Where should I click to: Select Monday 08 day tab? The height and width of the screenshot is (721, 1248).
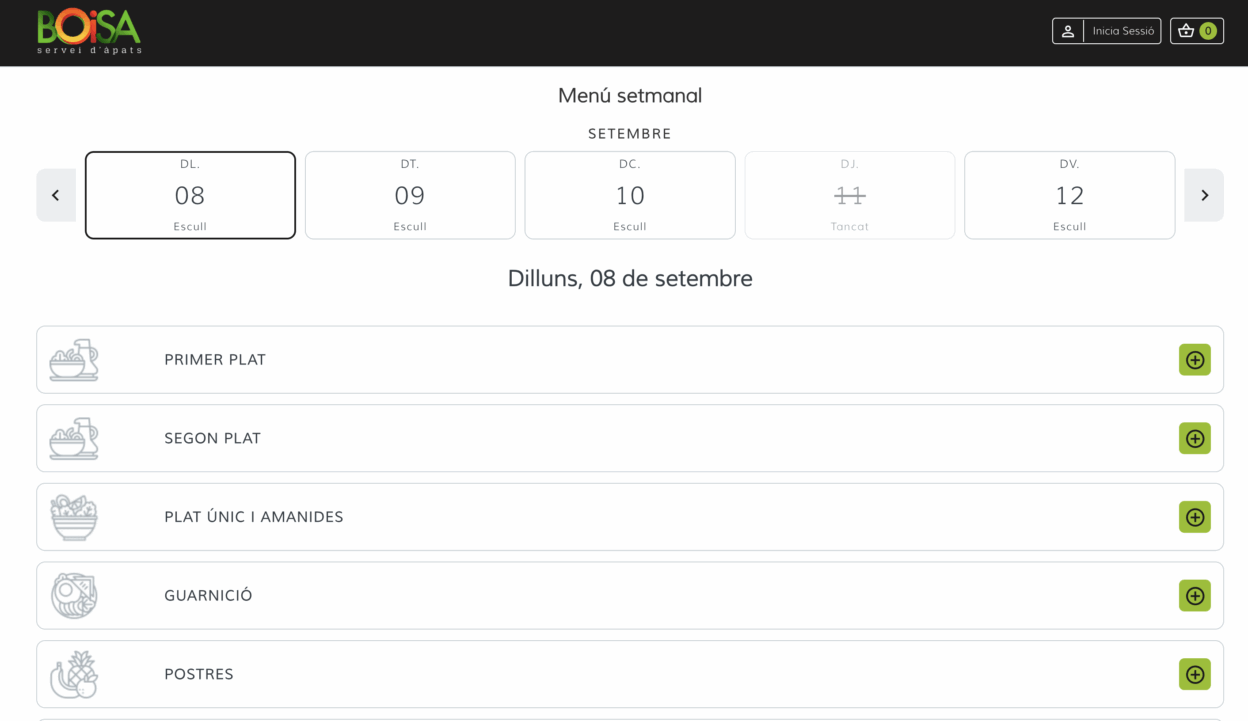[x=190, y=195]
